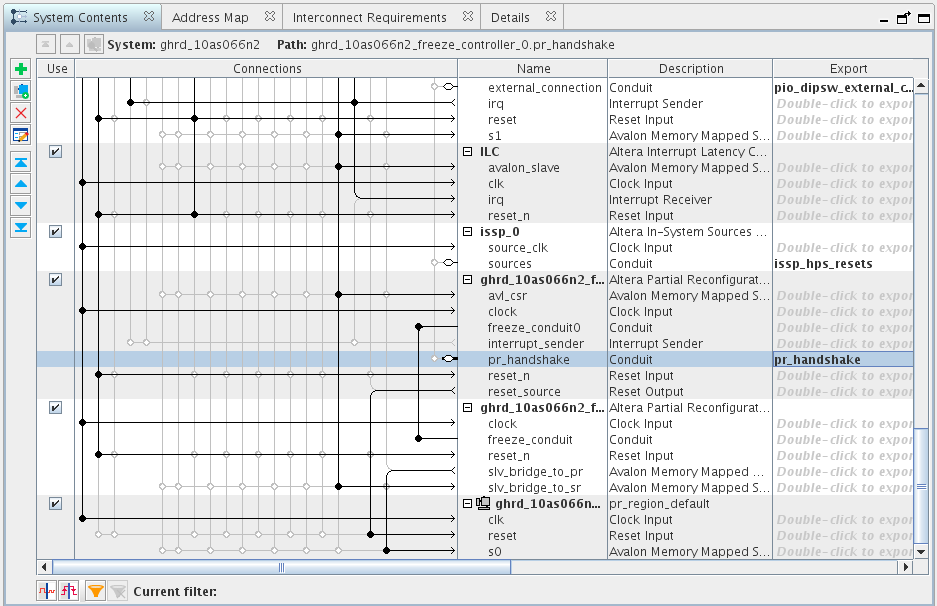Disable the pr_region_default component Use checkbox
This screenshot has height=606, width=937.
pos(56,504)
